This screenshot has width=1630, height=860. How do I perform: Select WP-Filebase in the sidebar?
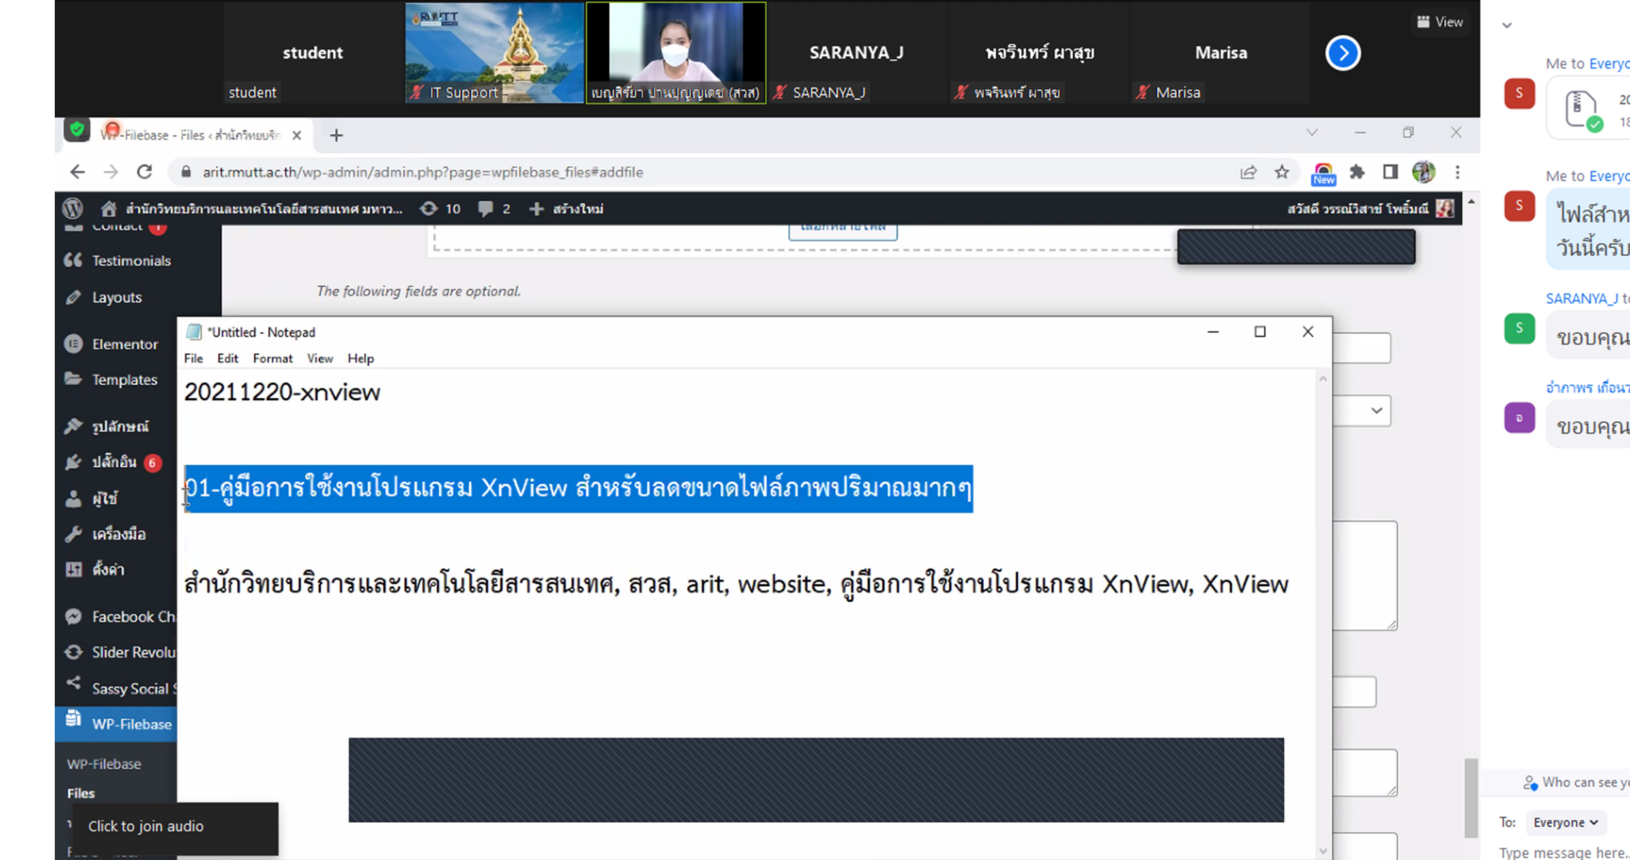tap(116, 724)
